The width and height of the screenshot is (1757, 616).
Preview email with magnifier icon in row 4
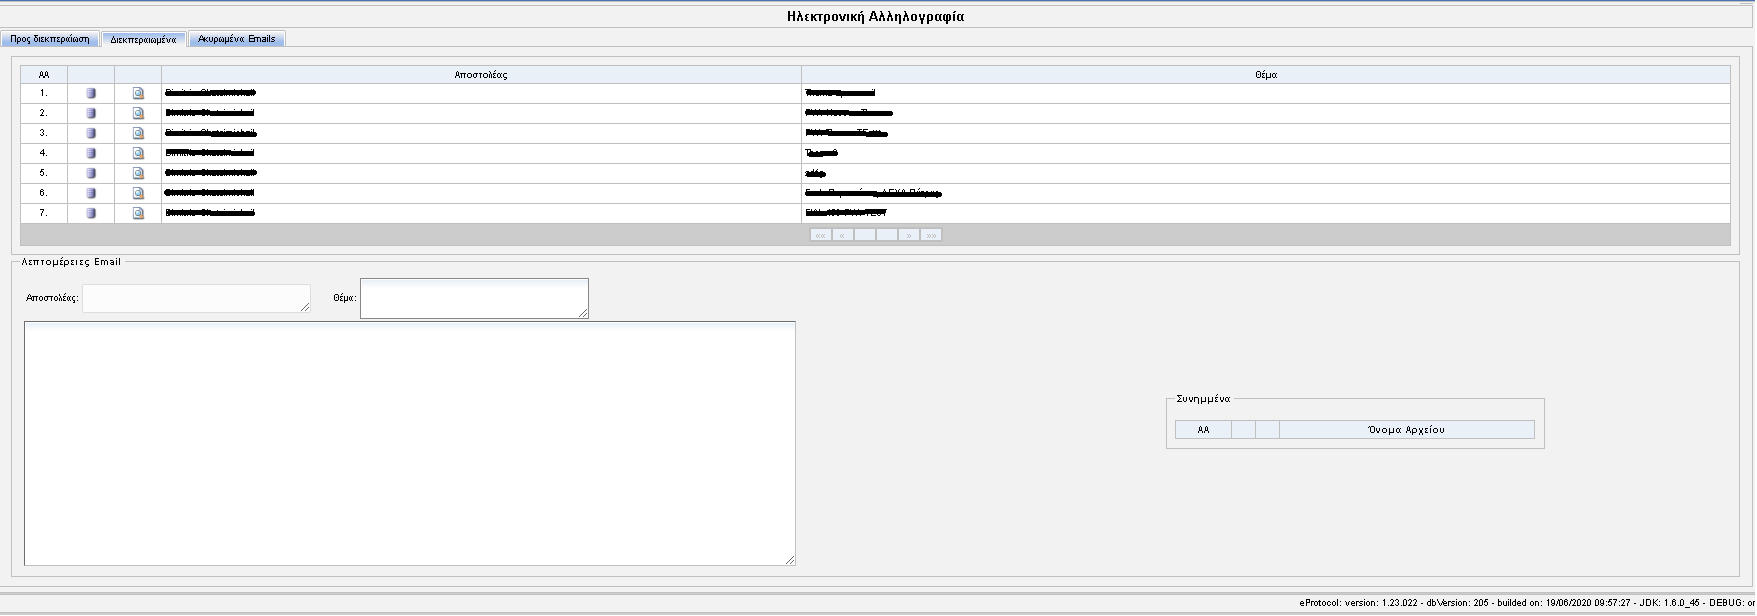click(x=139, y=153)
